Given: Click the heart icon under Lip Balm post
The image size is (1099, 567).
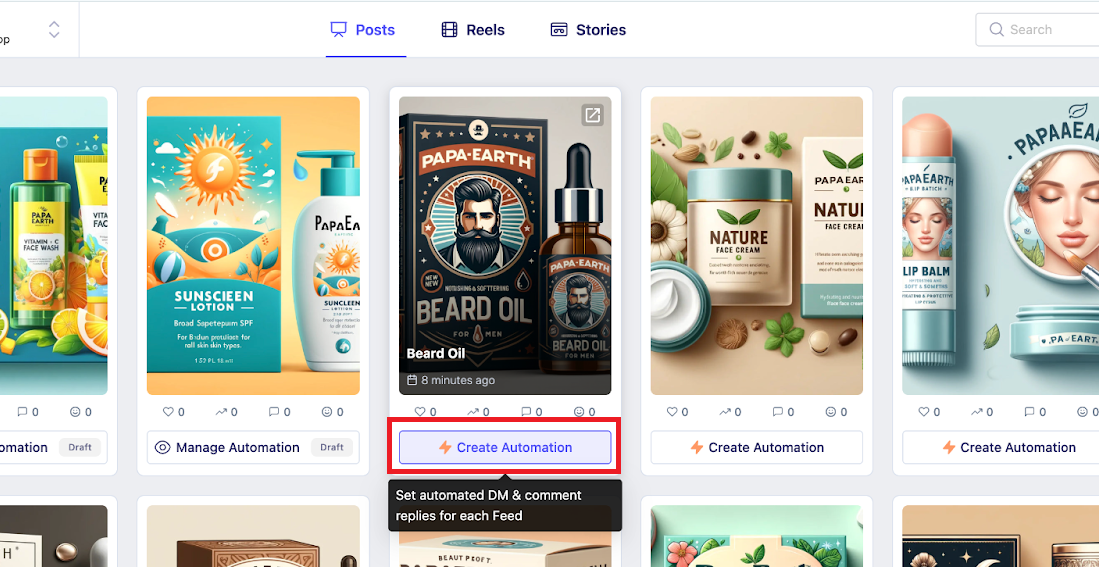Looking at the screenshot, I should [x=923, y=412].
